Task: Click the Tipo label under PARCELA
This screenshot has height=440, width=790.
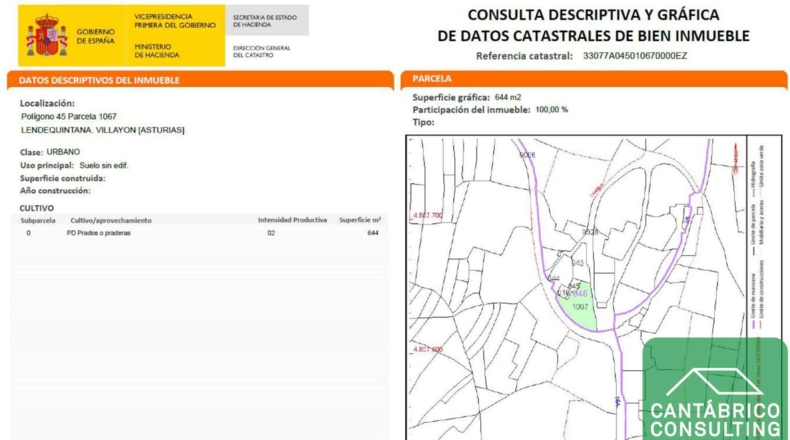Action: (x=423, y=122)
